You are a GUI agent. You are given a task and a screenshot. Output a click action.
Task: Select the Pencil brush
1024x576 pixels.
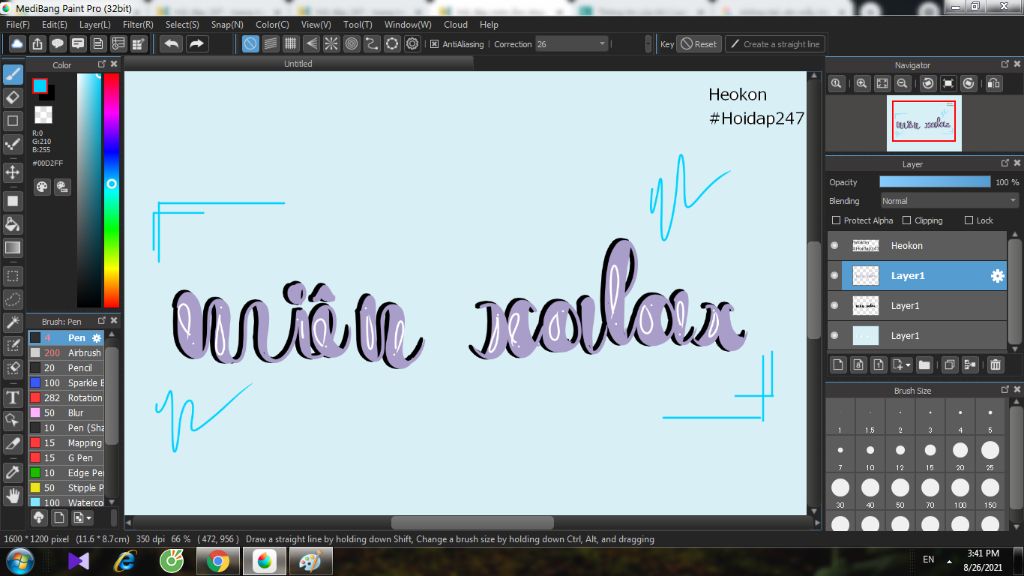(66, 368)
